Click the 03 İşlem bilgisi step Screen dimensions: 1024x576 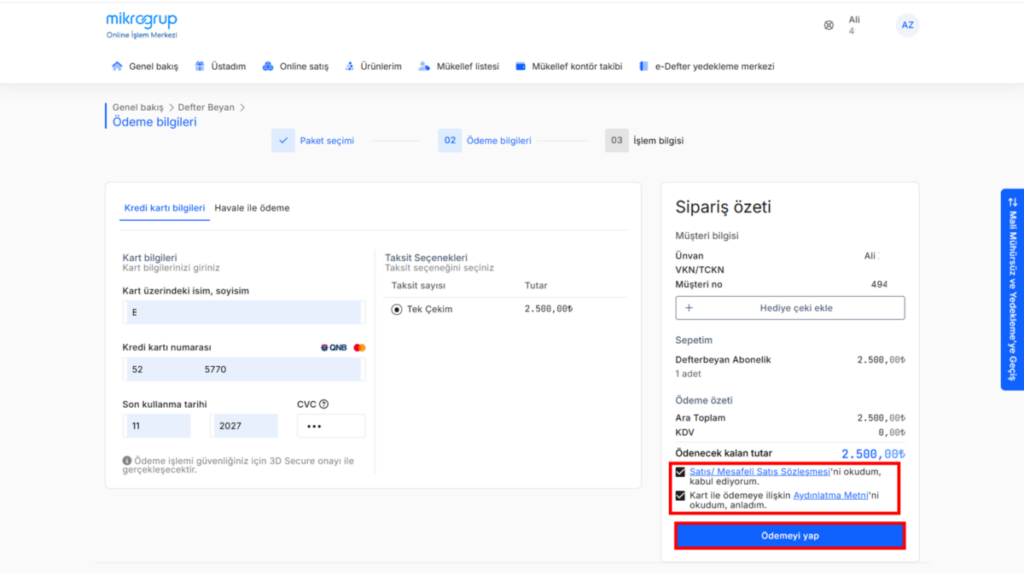pyautogui.click(x=645, y=140)
